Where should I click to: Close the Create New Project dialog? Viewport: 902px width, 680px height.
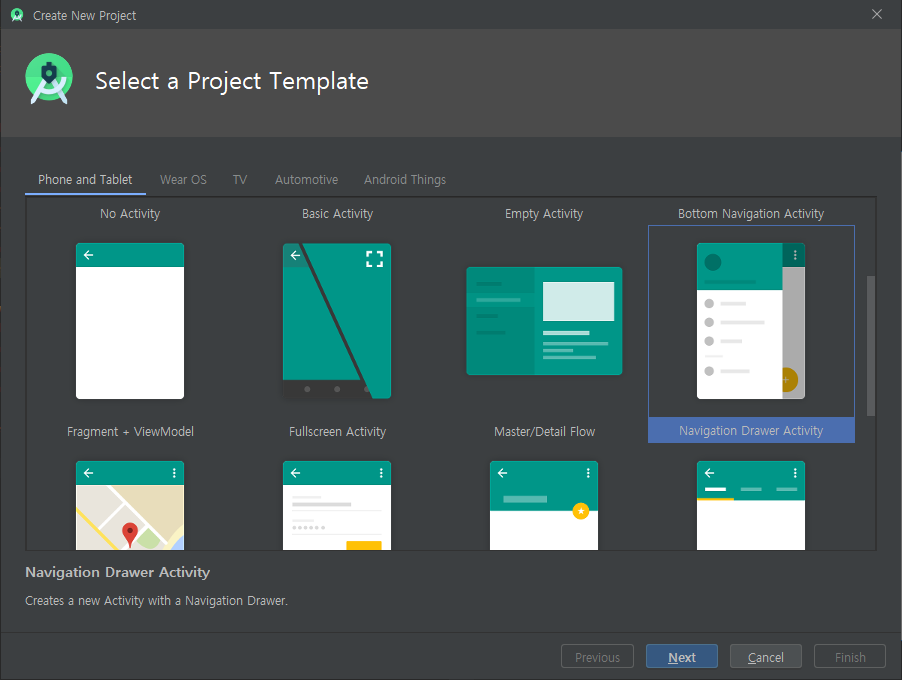click(877, 14)
